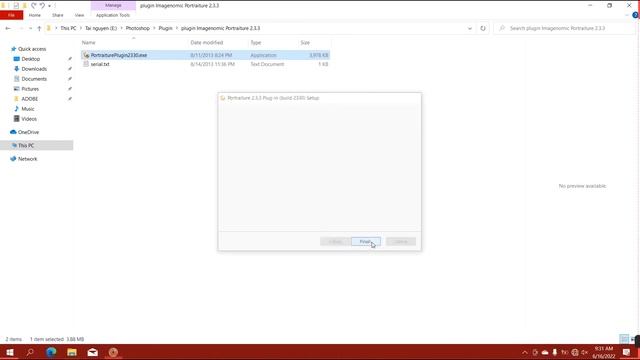640x360 pixels.
Task: Click Tai nguyen (E:) in the address path
Action: click(101, 28)
